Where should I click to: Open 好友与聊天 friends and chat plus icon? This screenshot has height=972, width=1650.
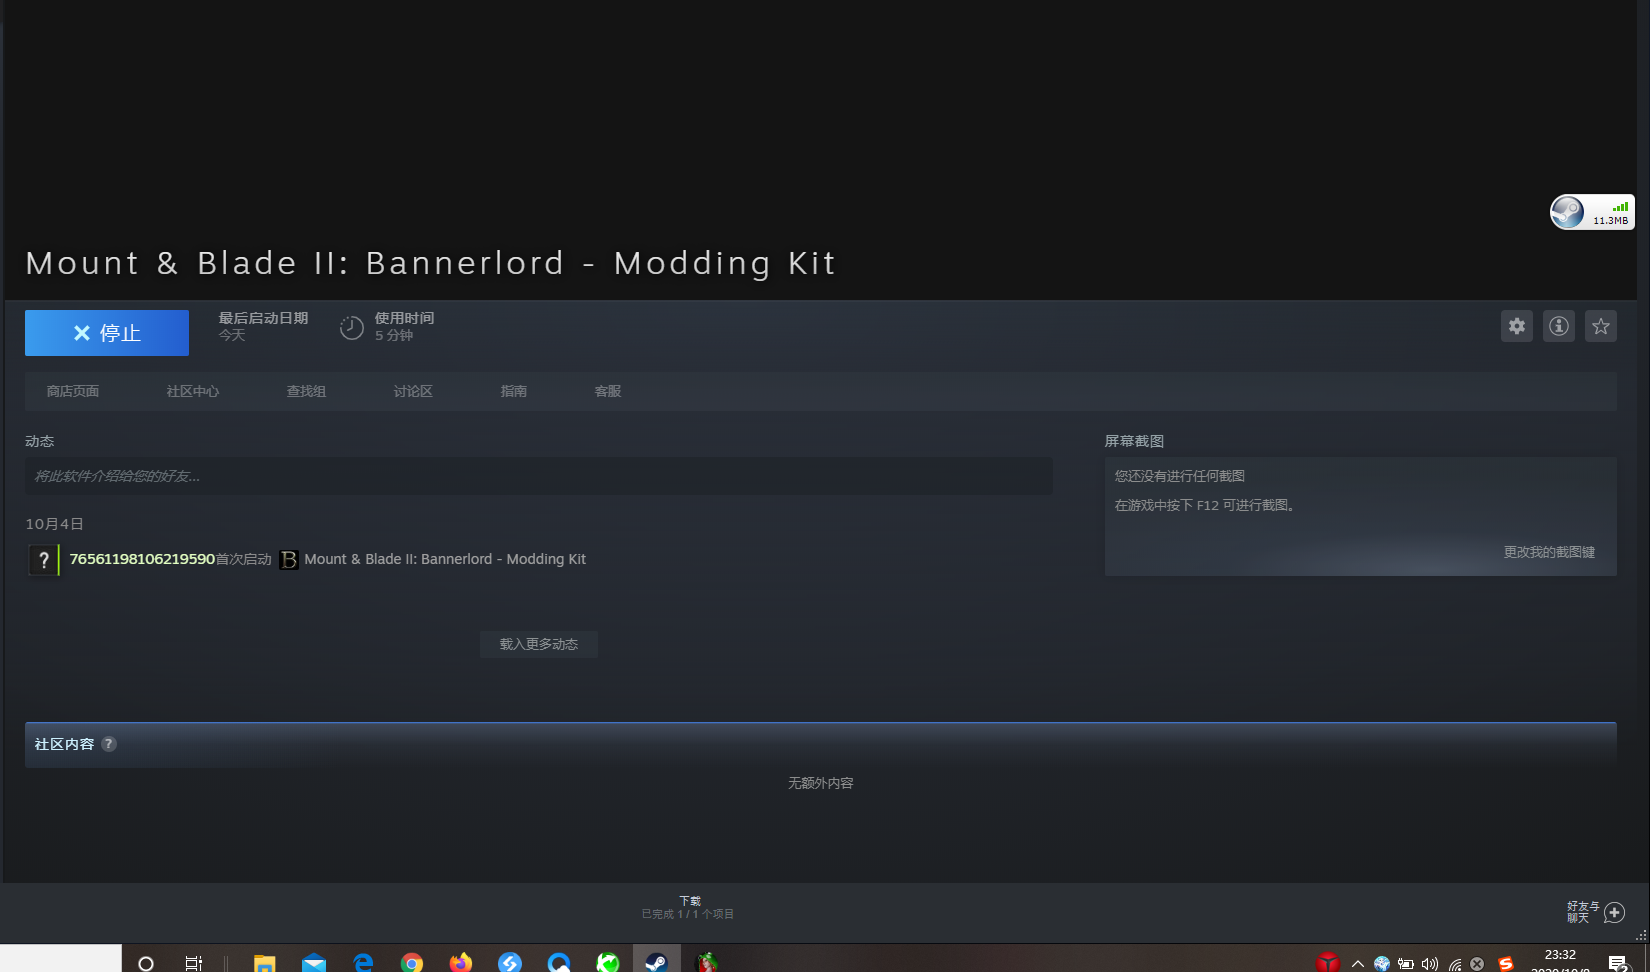[x=1614, y=912]
